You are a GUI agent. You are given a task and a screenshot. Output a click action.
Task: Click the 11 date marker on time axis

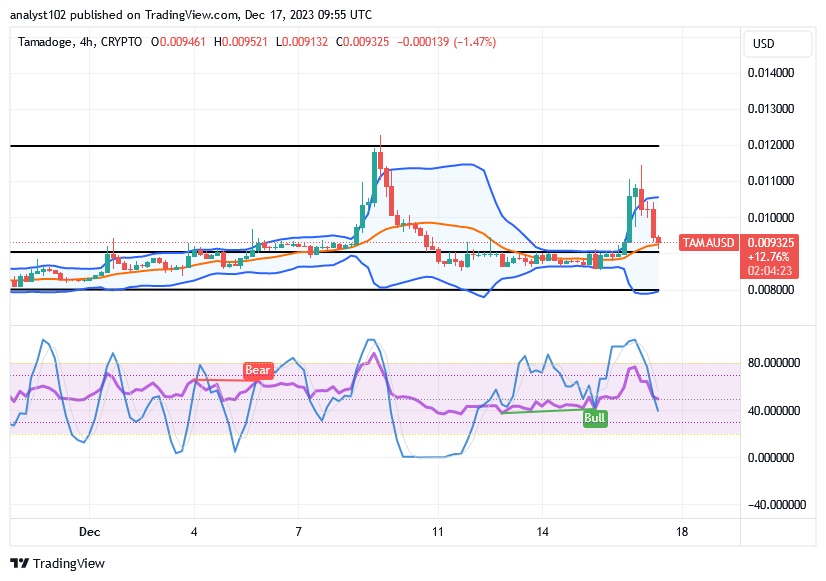(x=436, y=532)
